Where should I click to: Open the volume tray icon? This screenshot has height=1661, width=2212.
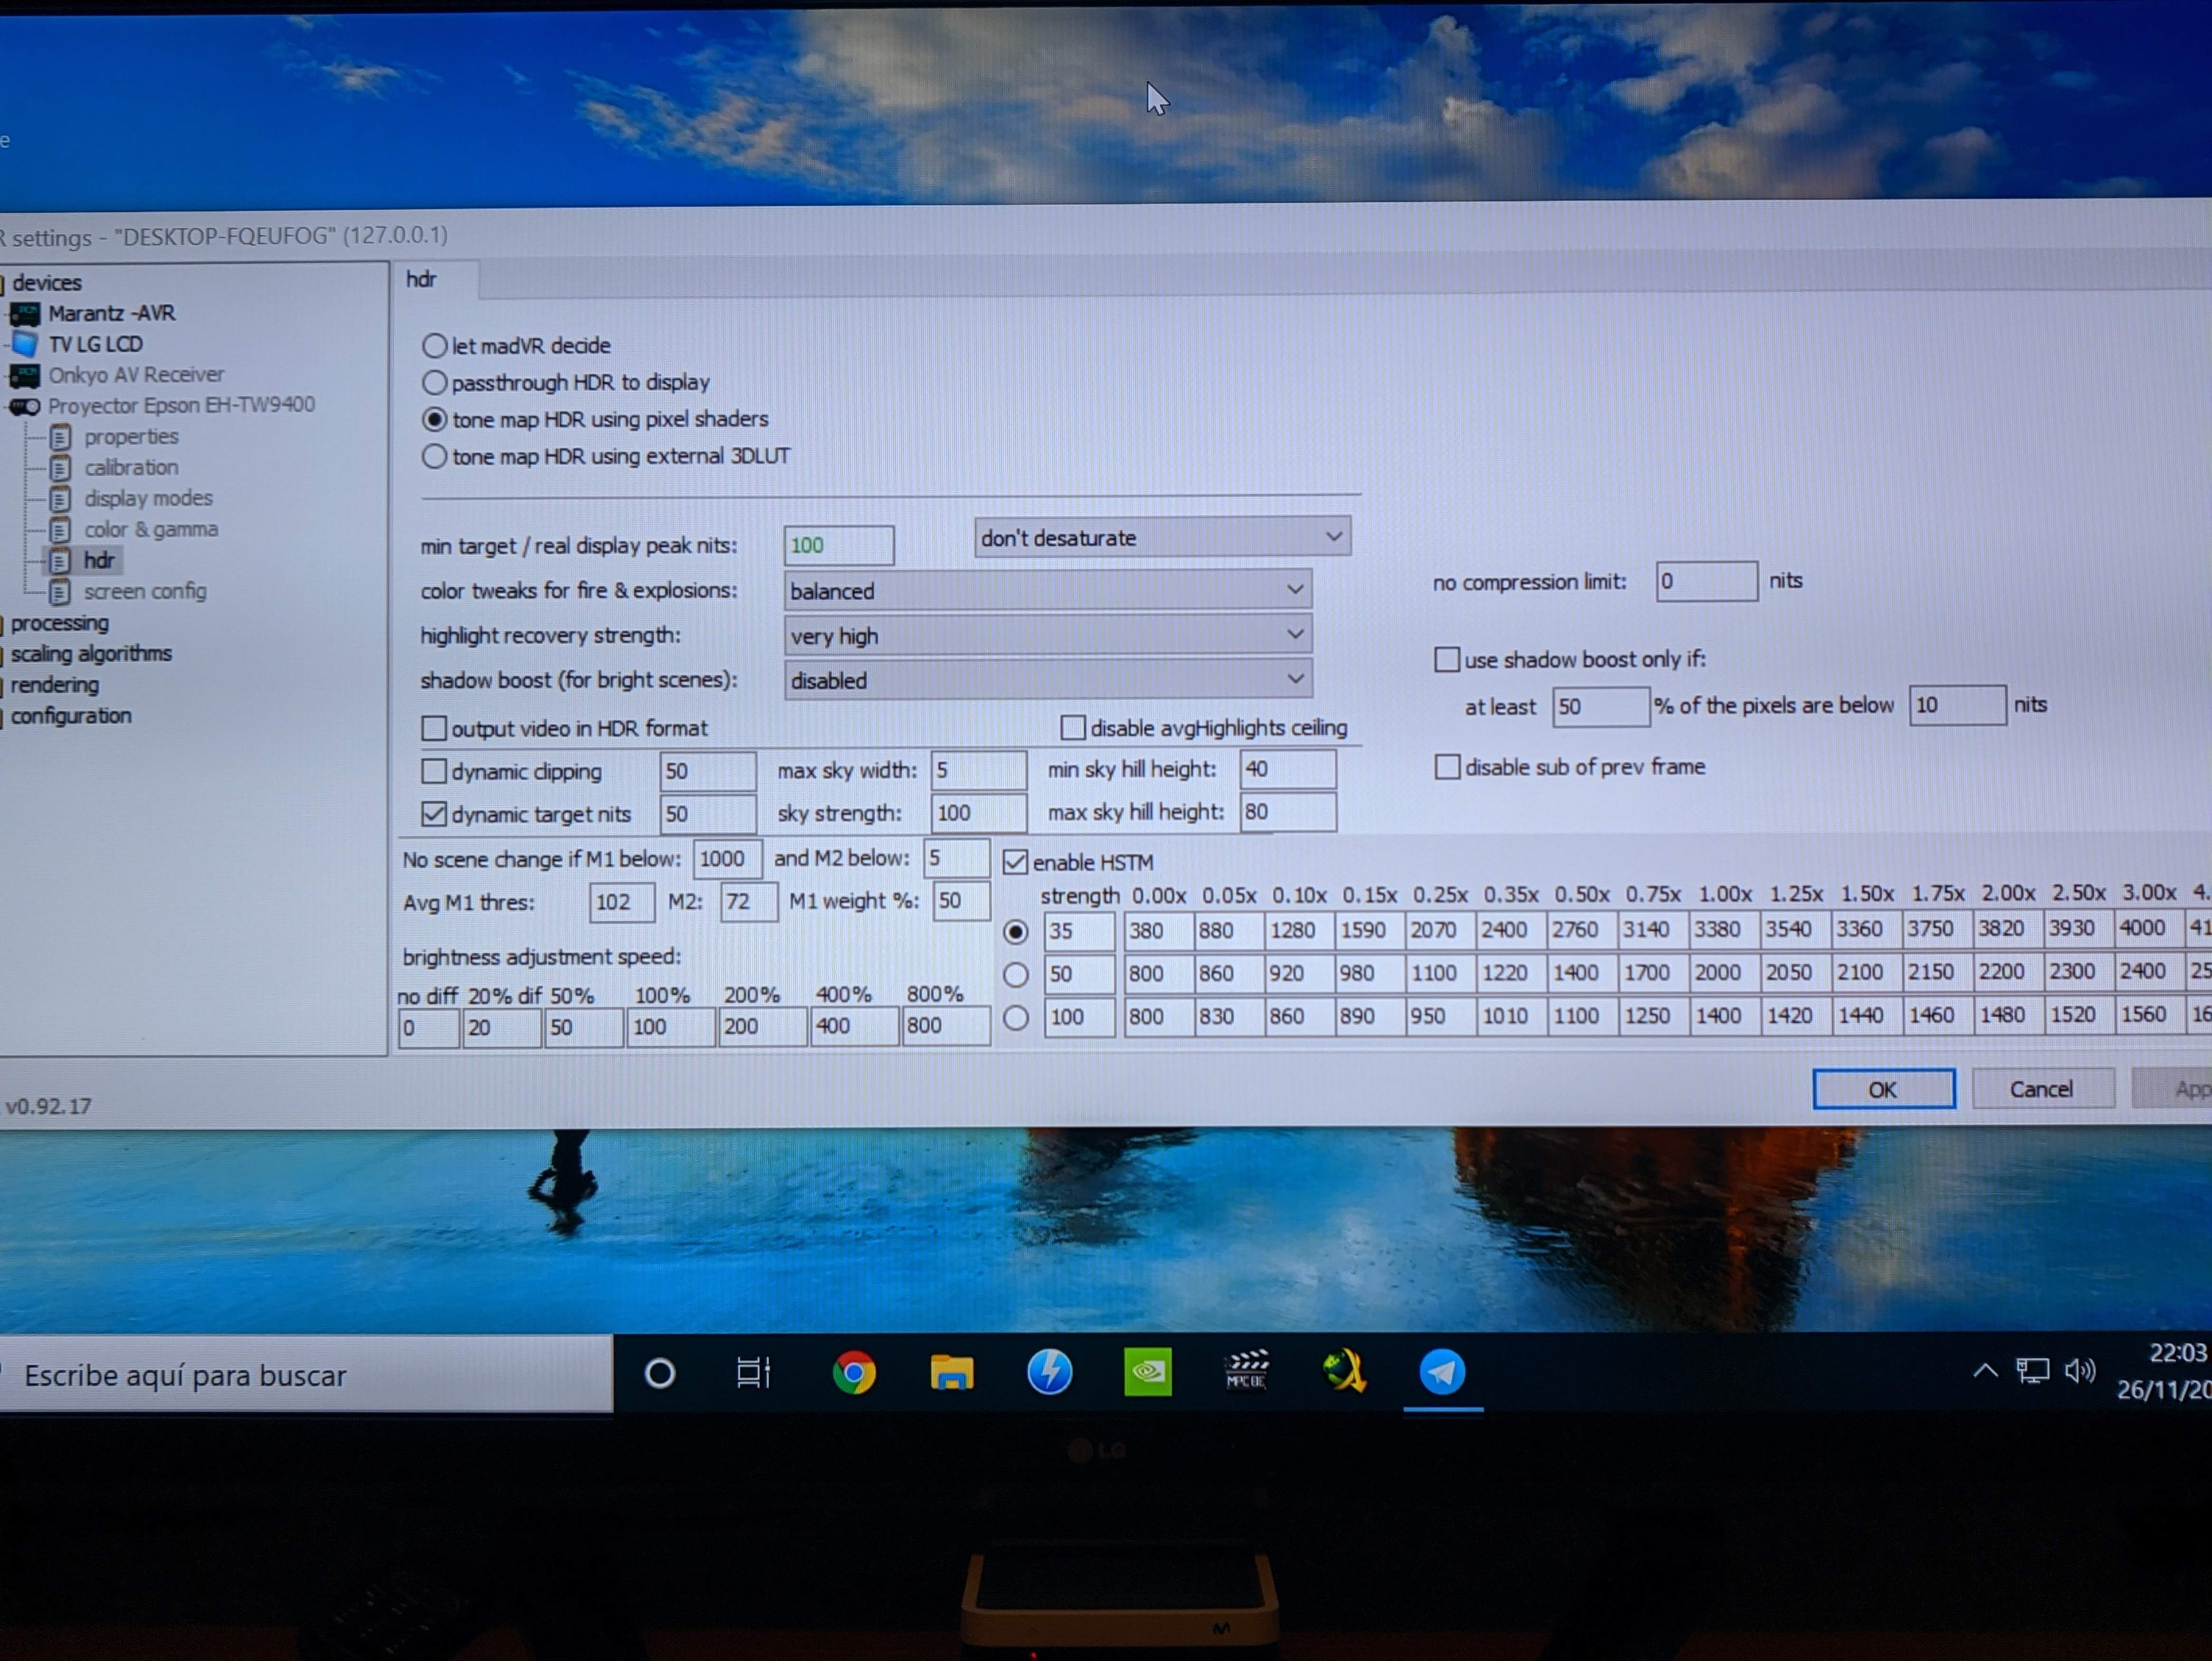(2079, 1371)
